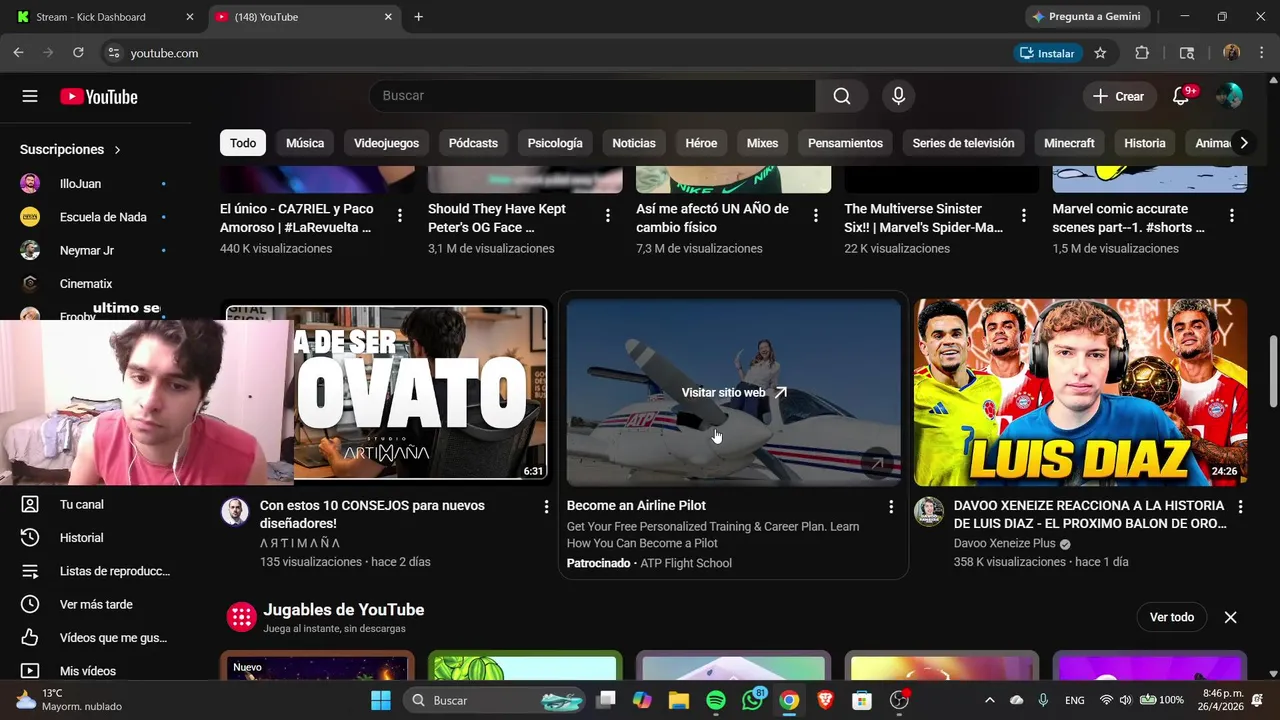The height and width of the screenshot is (720, 1280).
Task: Show more filter chips with right arrow
Action: [1243, 143]
